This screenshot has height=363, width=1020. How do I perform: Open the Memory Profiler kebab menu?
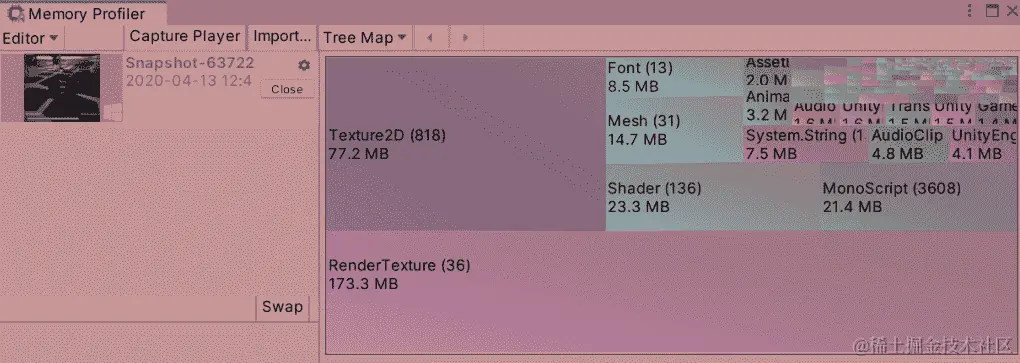pos(969,10)
